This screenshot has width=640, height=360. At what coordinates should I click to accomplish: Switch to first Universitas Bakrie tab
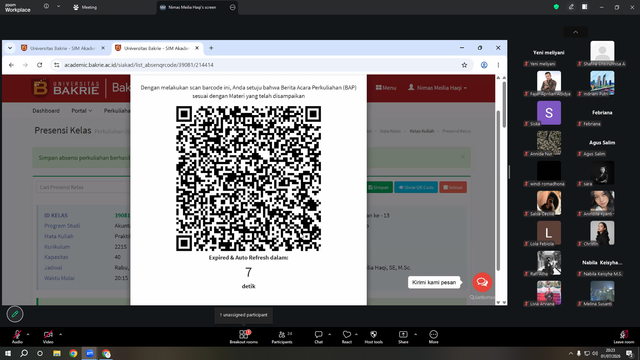coord(62,48)
